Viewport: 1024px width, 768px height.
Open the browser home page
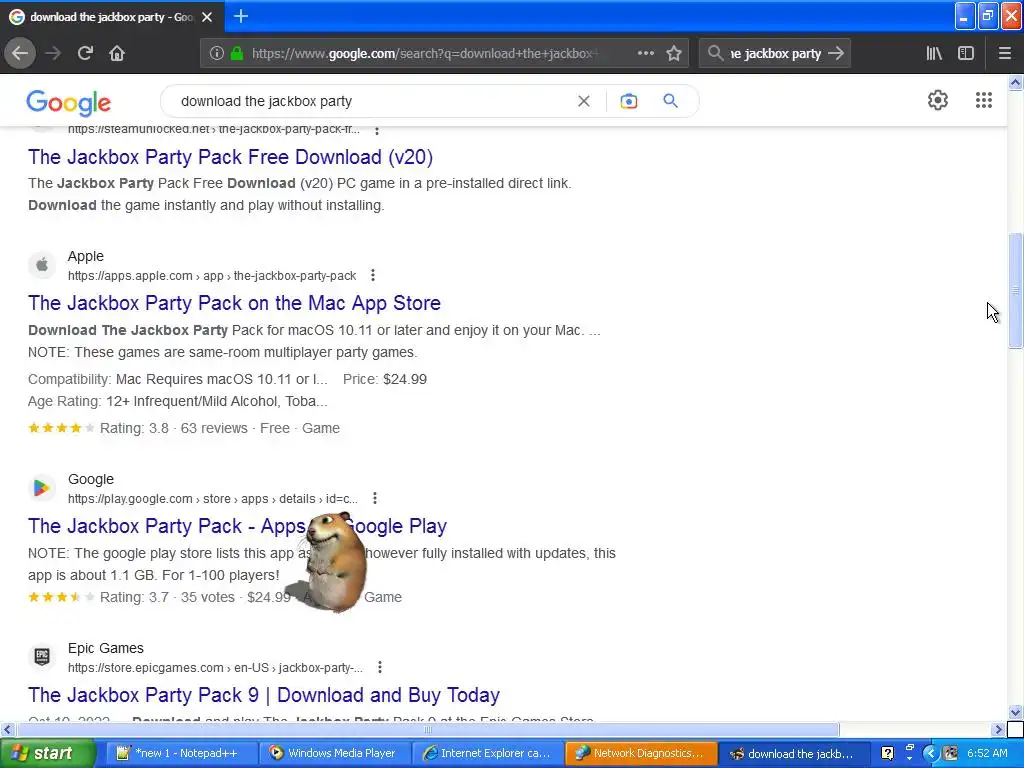click(117, 53)
